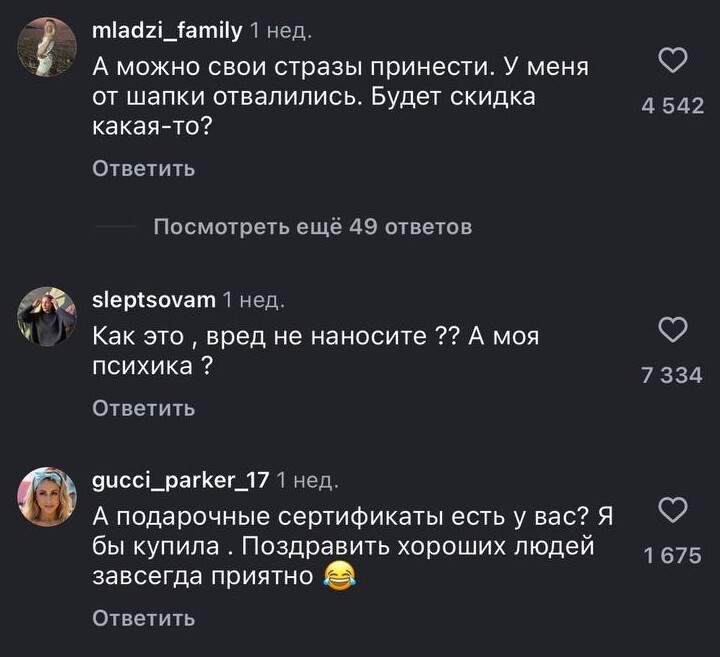Open the mladzi_family username link

(166, 31)
